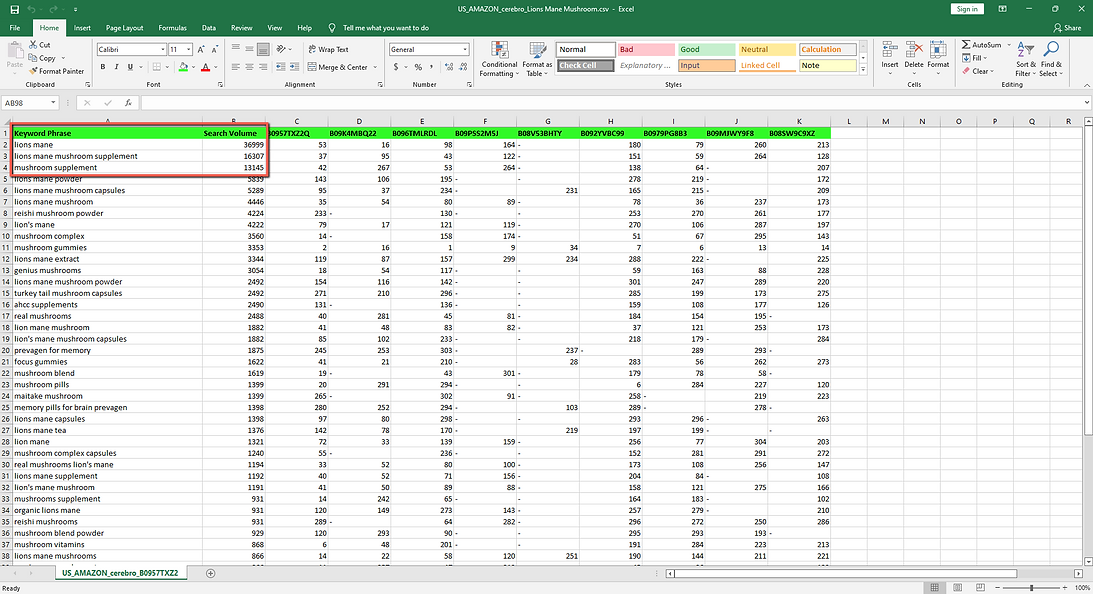Toggle Middle Align button
Viewport: 1093px width, 594px height.
click(x=249, y=50)
